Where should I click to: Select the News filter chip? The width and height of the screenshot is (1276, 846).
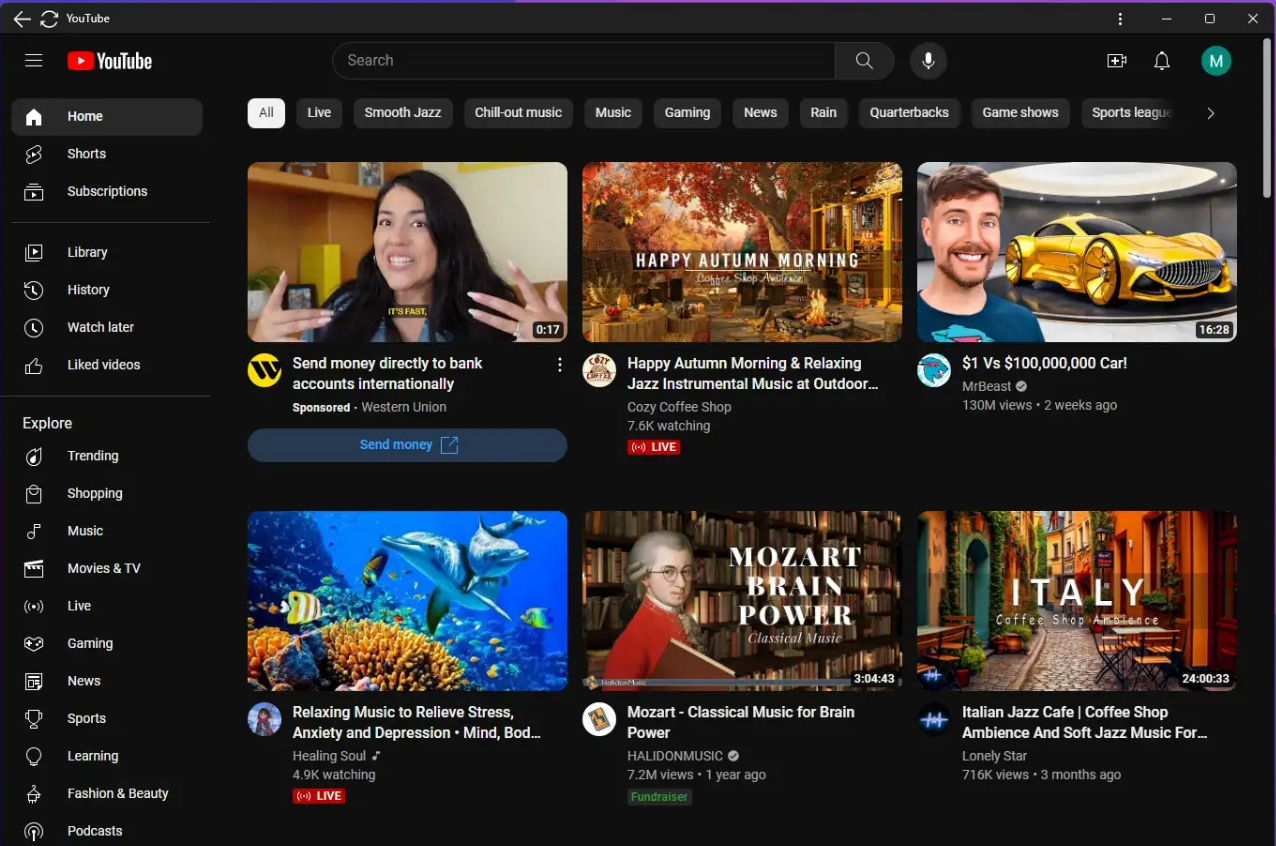click(x=760, y=113)
